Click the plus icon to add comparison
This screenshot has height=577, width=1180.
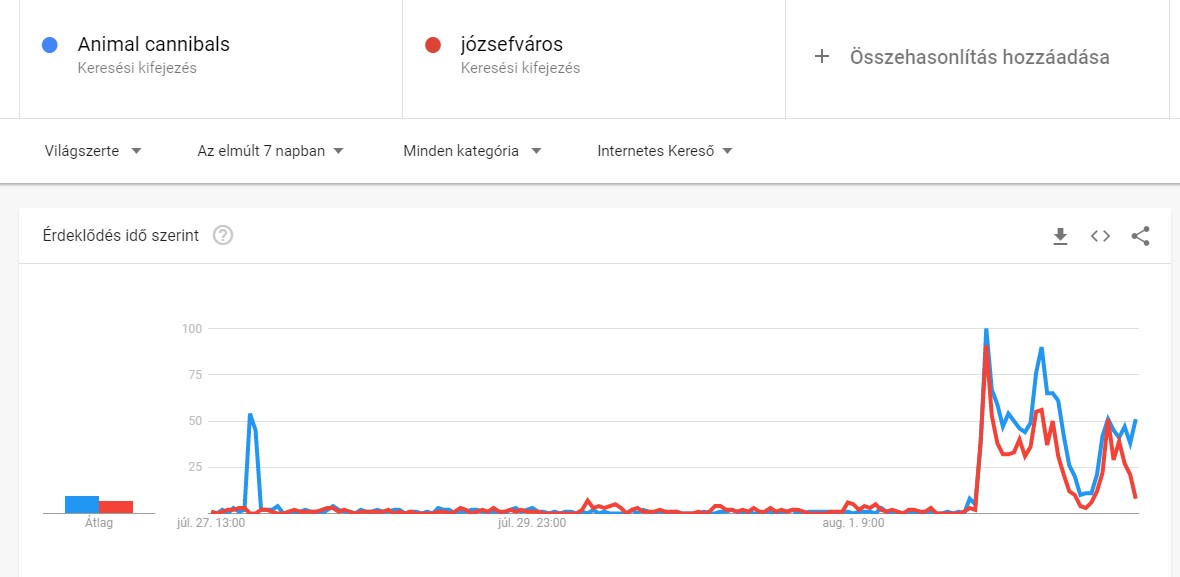click(x=822, y=57)
